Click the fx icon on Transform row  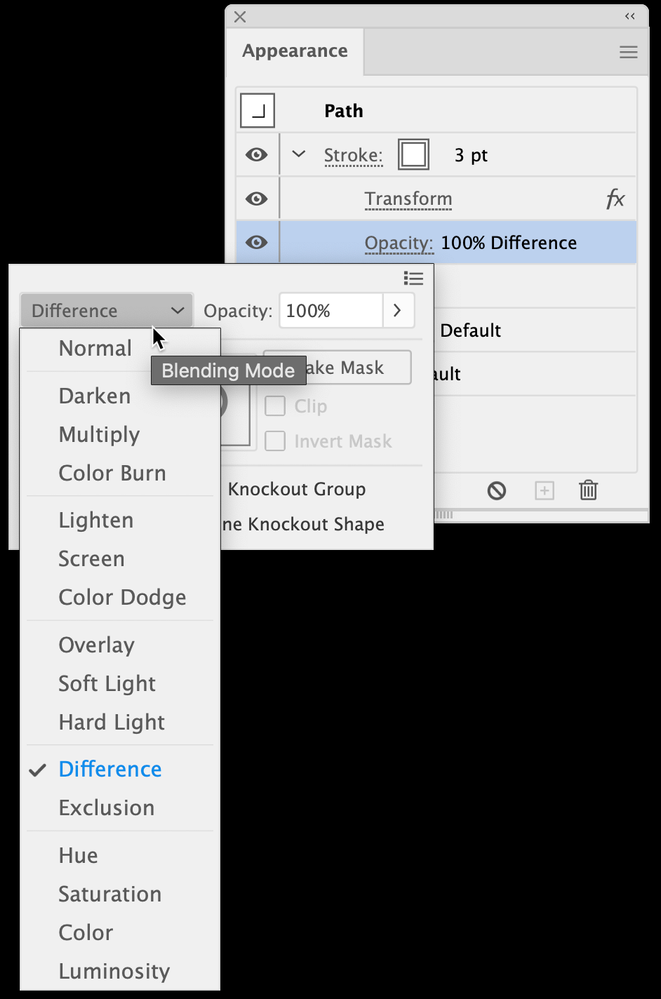[x=615, y=199]
